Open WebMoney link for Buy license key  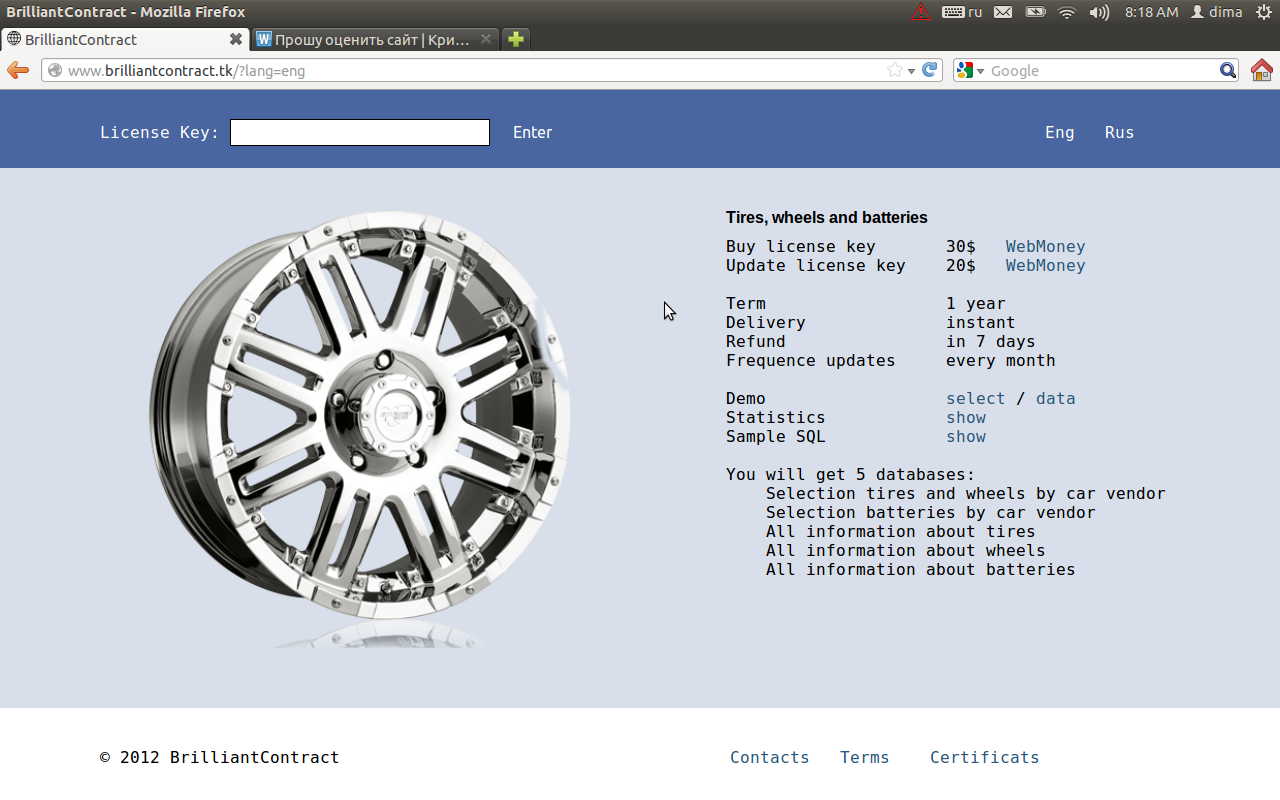1045,246
